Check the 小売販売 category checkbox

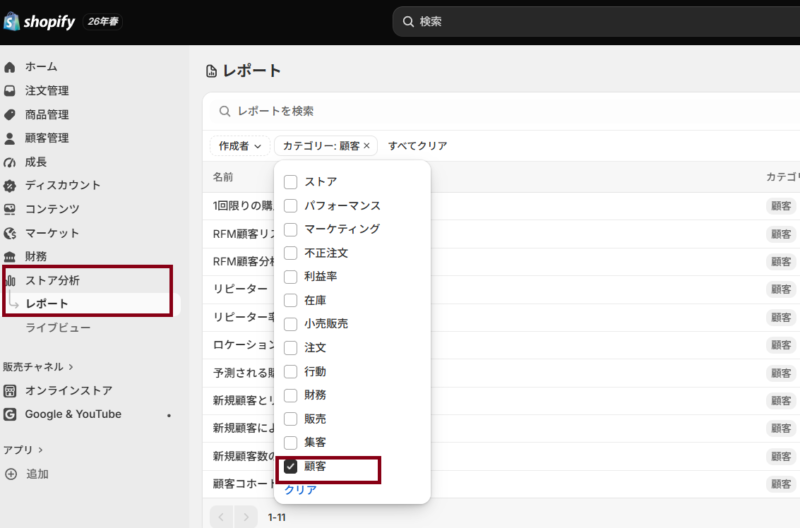[x=290, y=324]
